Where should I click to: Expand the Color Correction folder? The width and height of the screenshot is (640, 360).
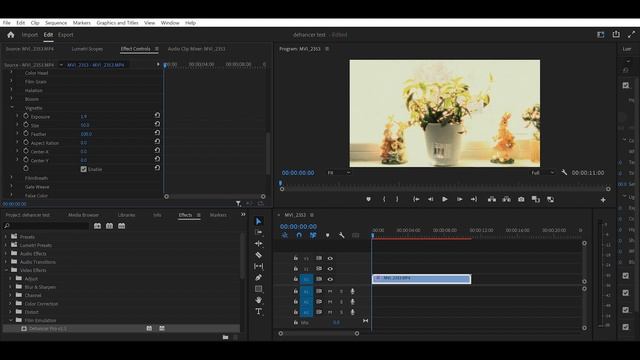coord(11,304)
